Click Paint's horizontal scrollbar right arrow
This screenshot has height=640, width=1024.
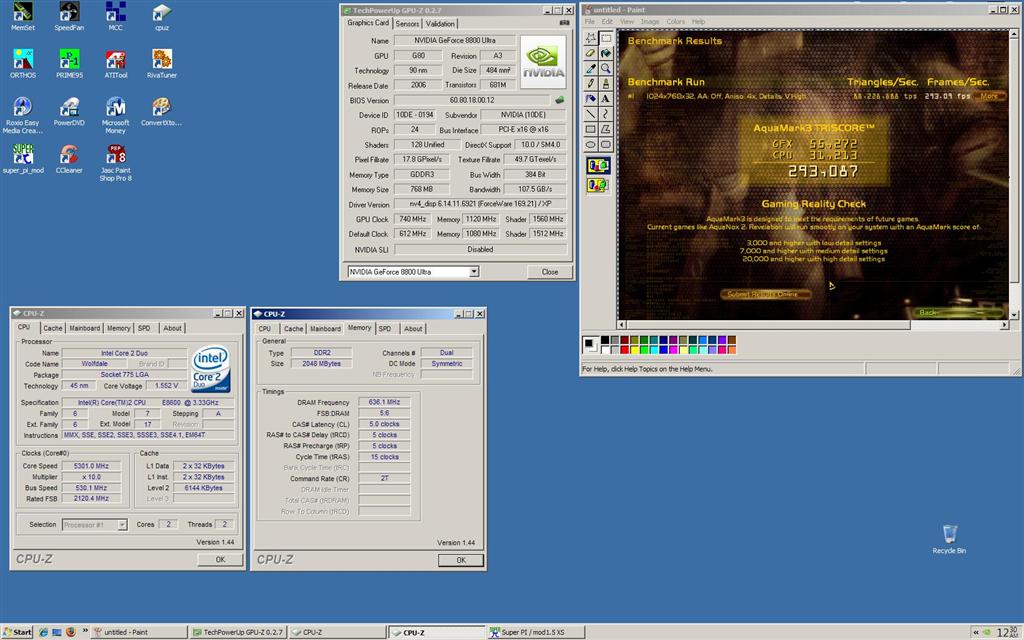(x=1004, y=325)
